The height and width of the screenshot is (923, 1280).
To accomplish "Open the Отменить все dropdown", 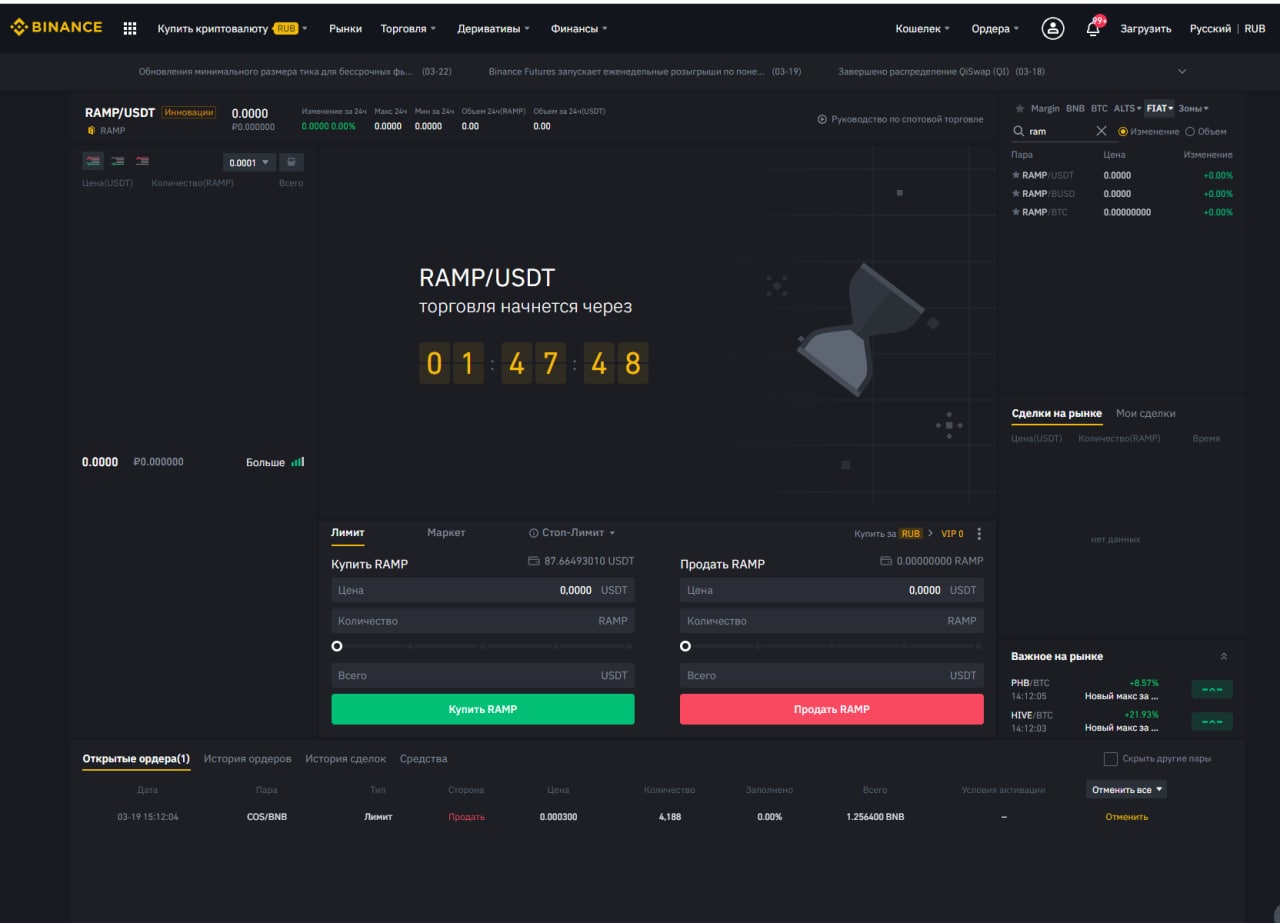I will click(1126, 789).
